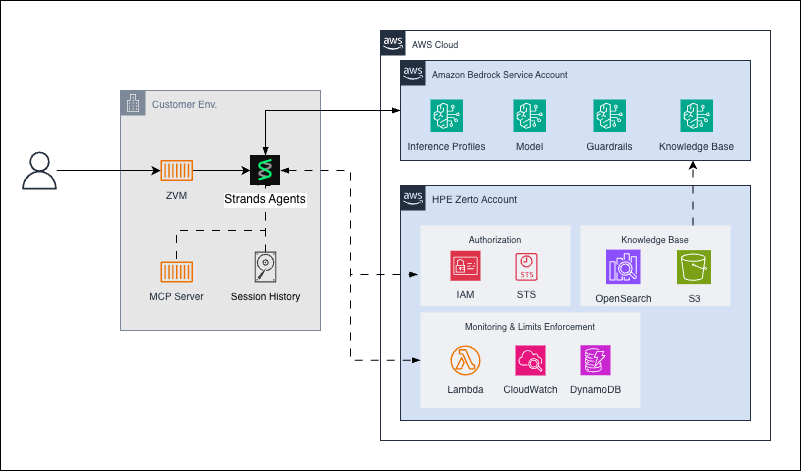Select the ZVM container icon
The height and width of the screenshot is (471, 801).
(177, 171)
